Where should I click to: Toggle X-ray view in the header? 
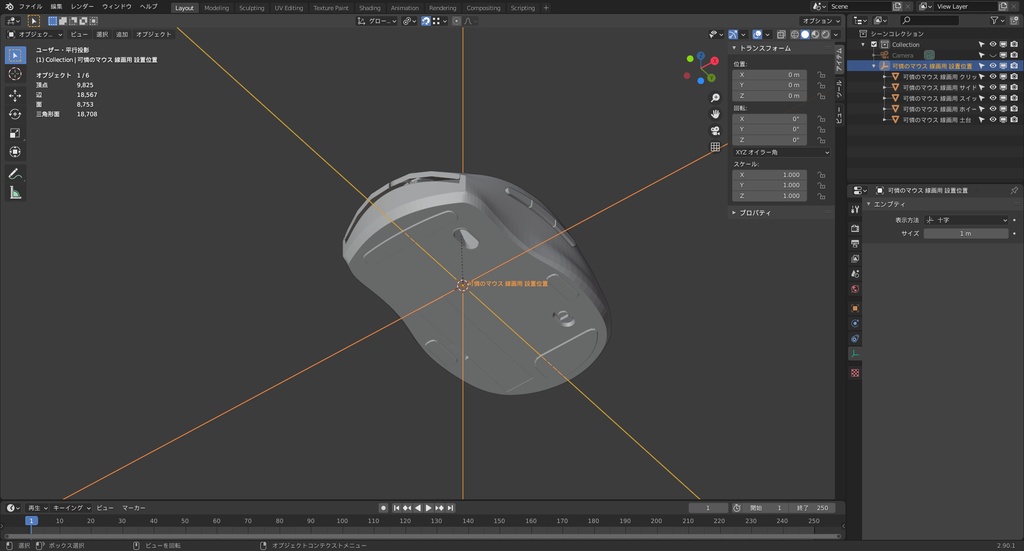[781, 35]
